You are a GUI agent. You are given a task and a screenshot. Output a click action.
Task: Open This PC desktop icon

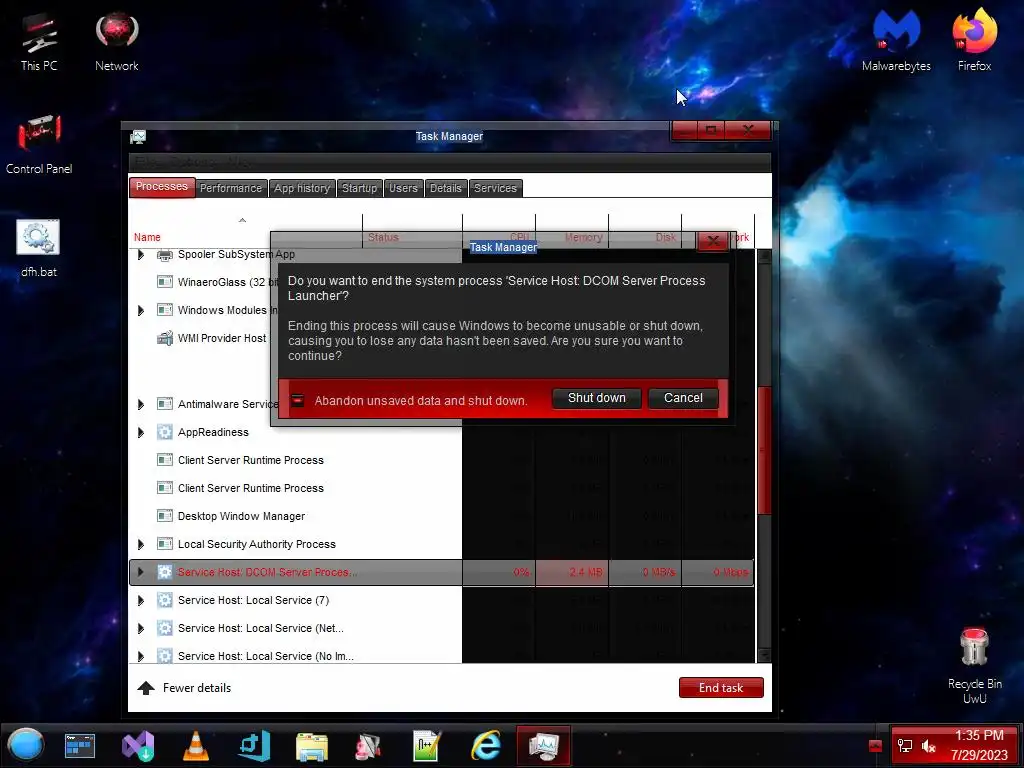[x=39, y=42]
